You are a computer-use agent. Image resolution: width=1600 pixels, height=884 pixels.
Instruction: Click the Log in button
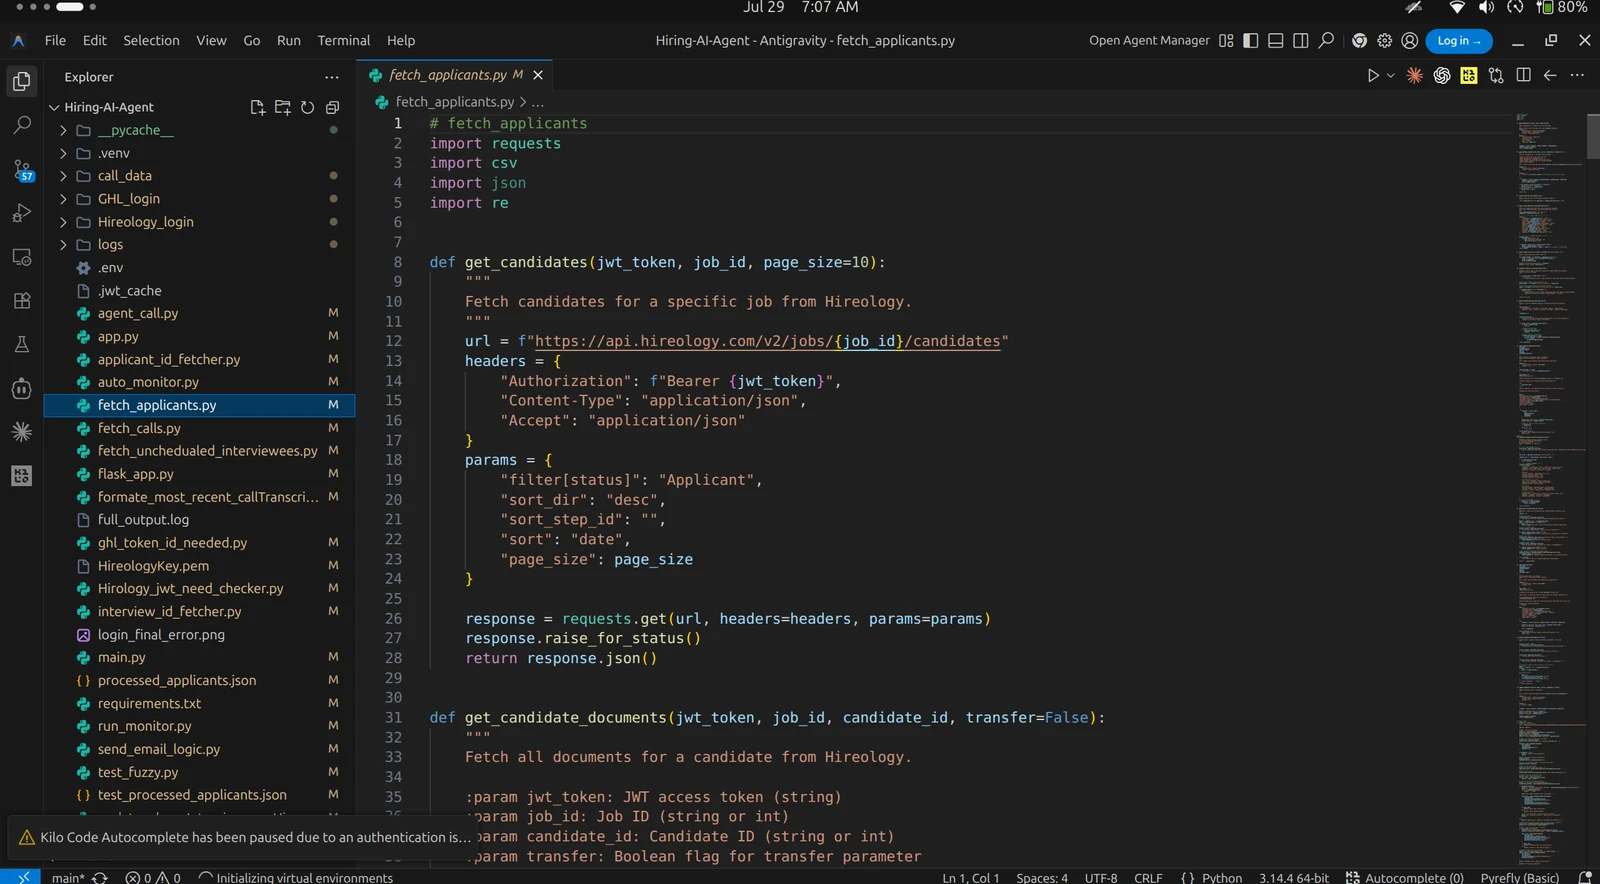[x=1459, y=41]
